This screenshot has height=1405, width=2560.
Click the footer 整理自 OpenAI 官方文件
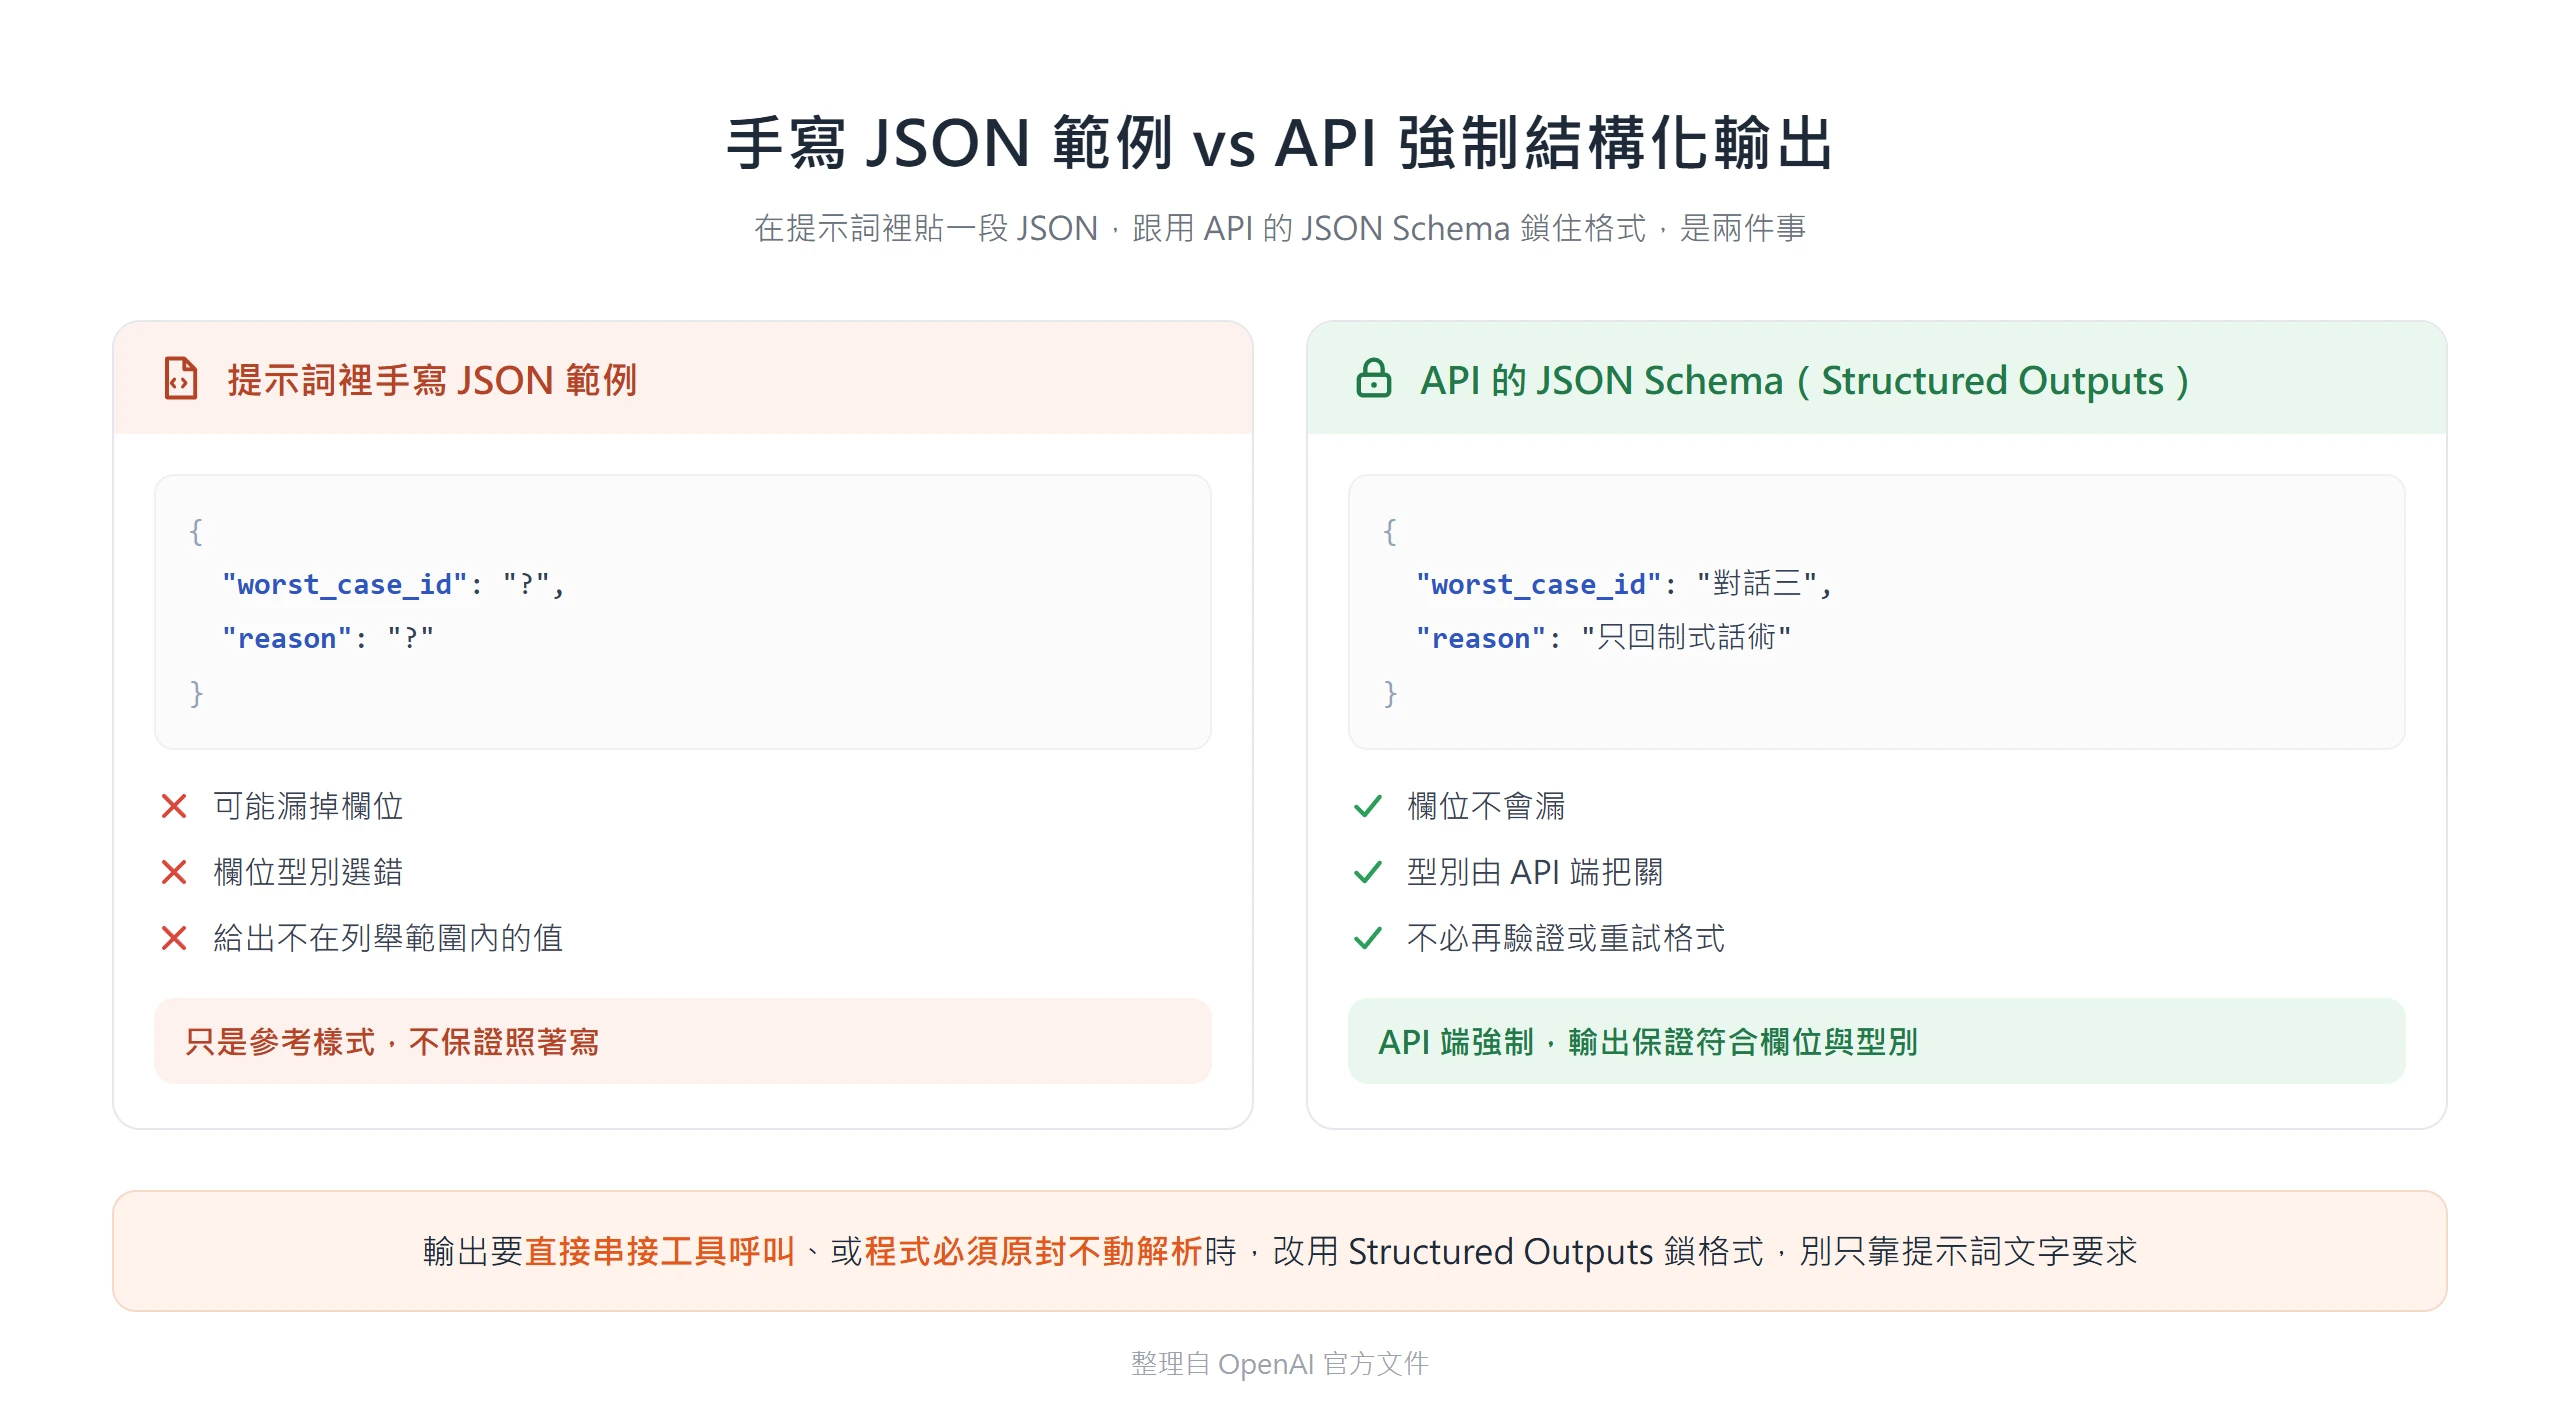(x=1280, y=1364)
